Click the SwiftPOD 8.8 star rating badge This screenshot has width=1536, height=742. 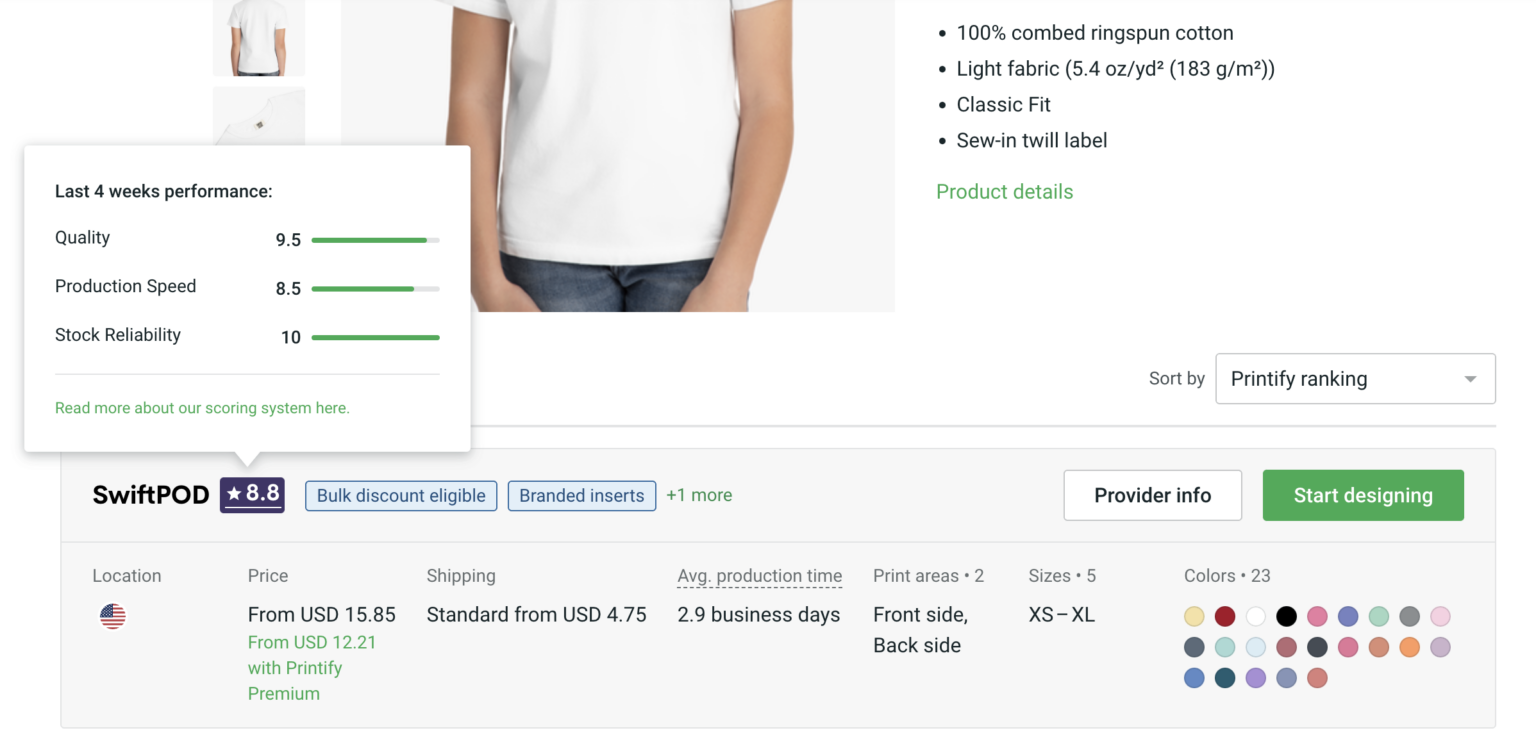coord(252,494)
